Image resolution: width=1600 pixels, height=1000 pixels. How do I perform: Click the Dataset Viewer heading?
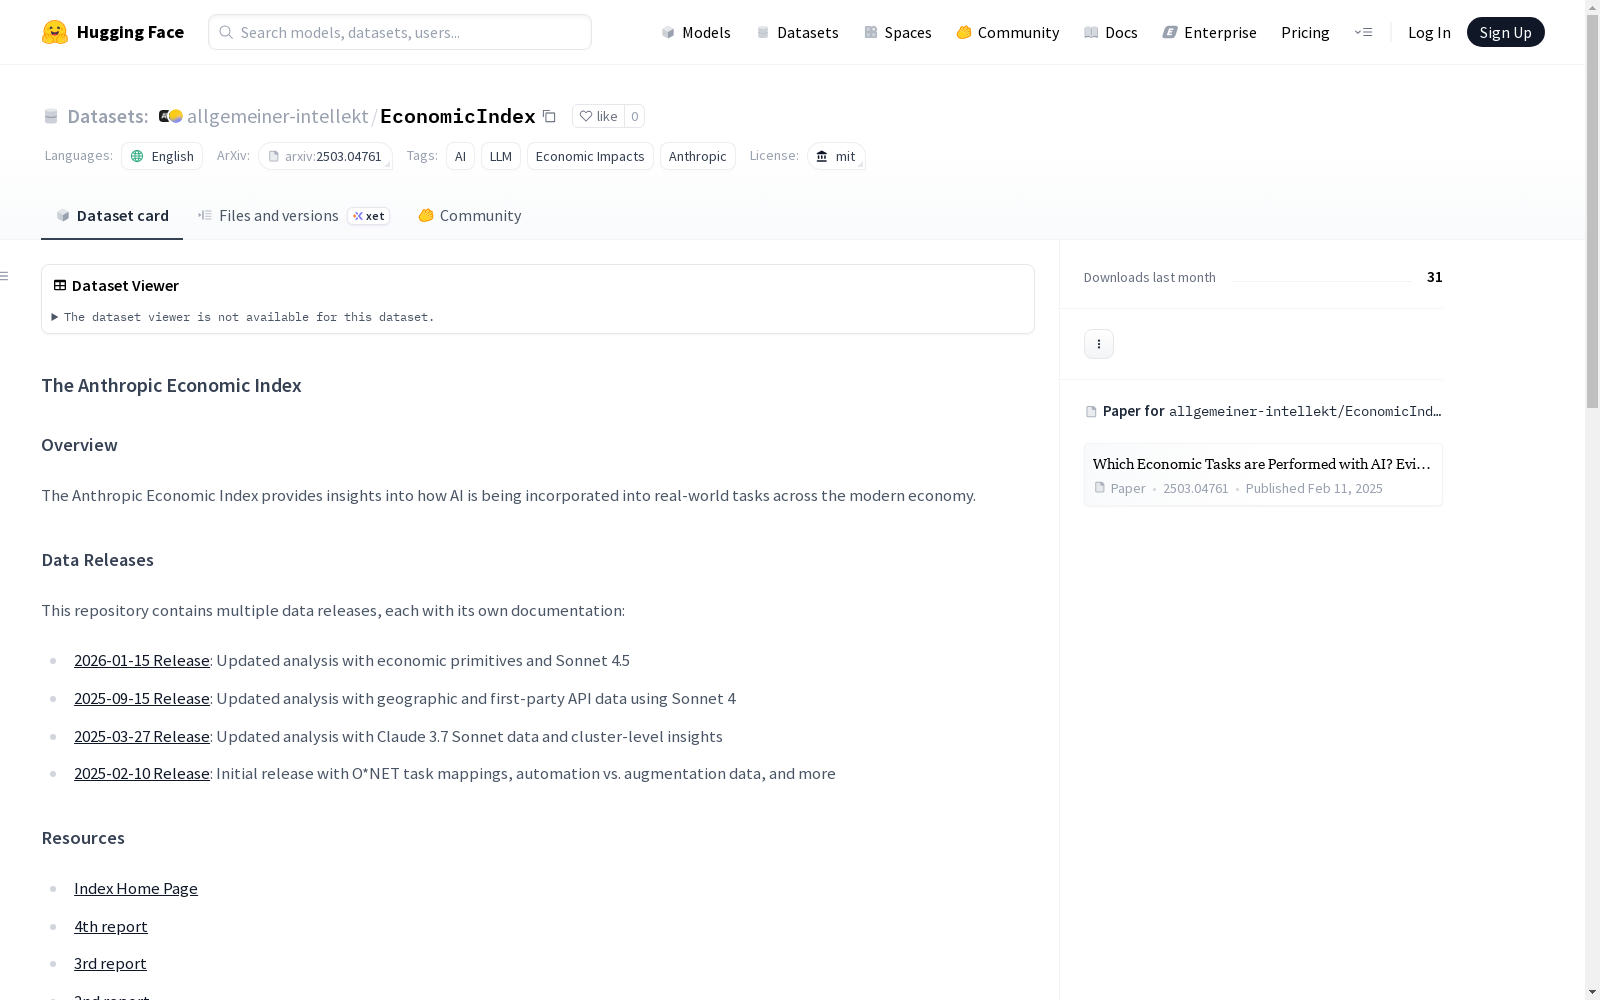point(125,286)
